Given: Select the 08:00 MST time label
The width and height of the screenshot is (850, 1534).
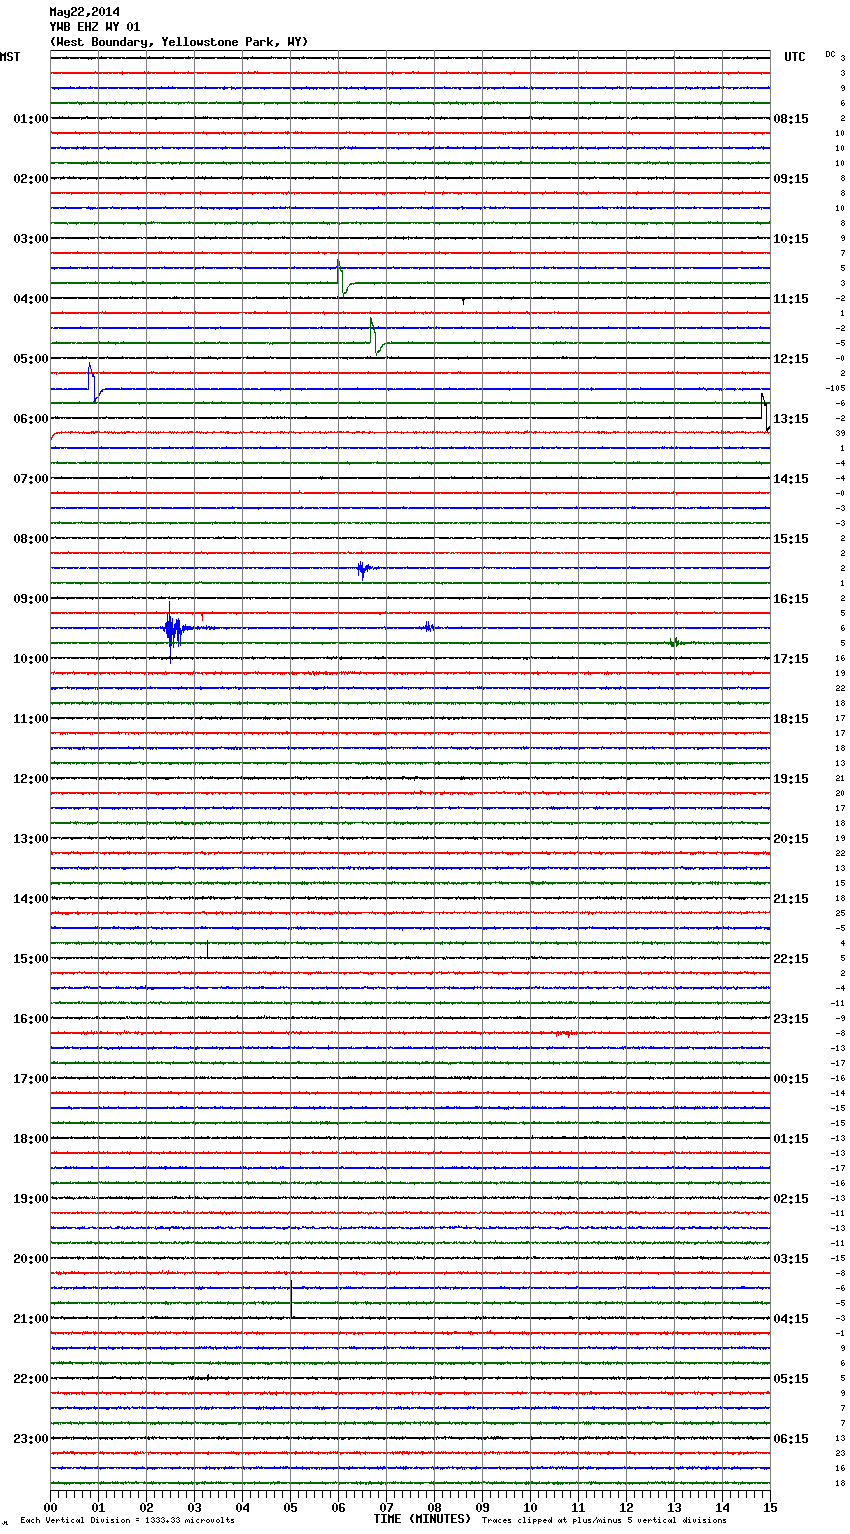Looking at the screenshot, I should 31,539.
